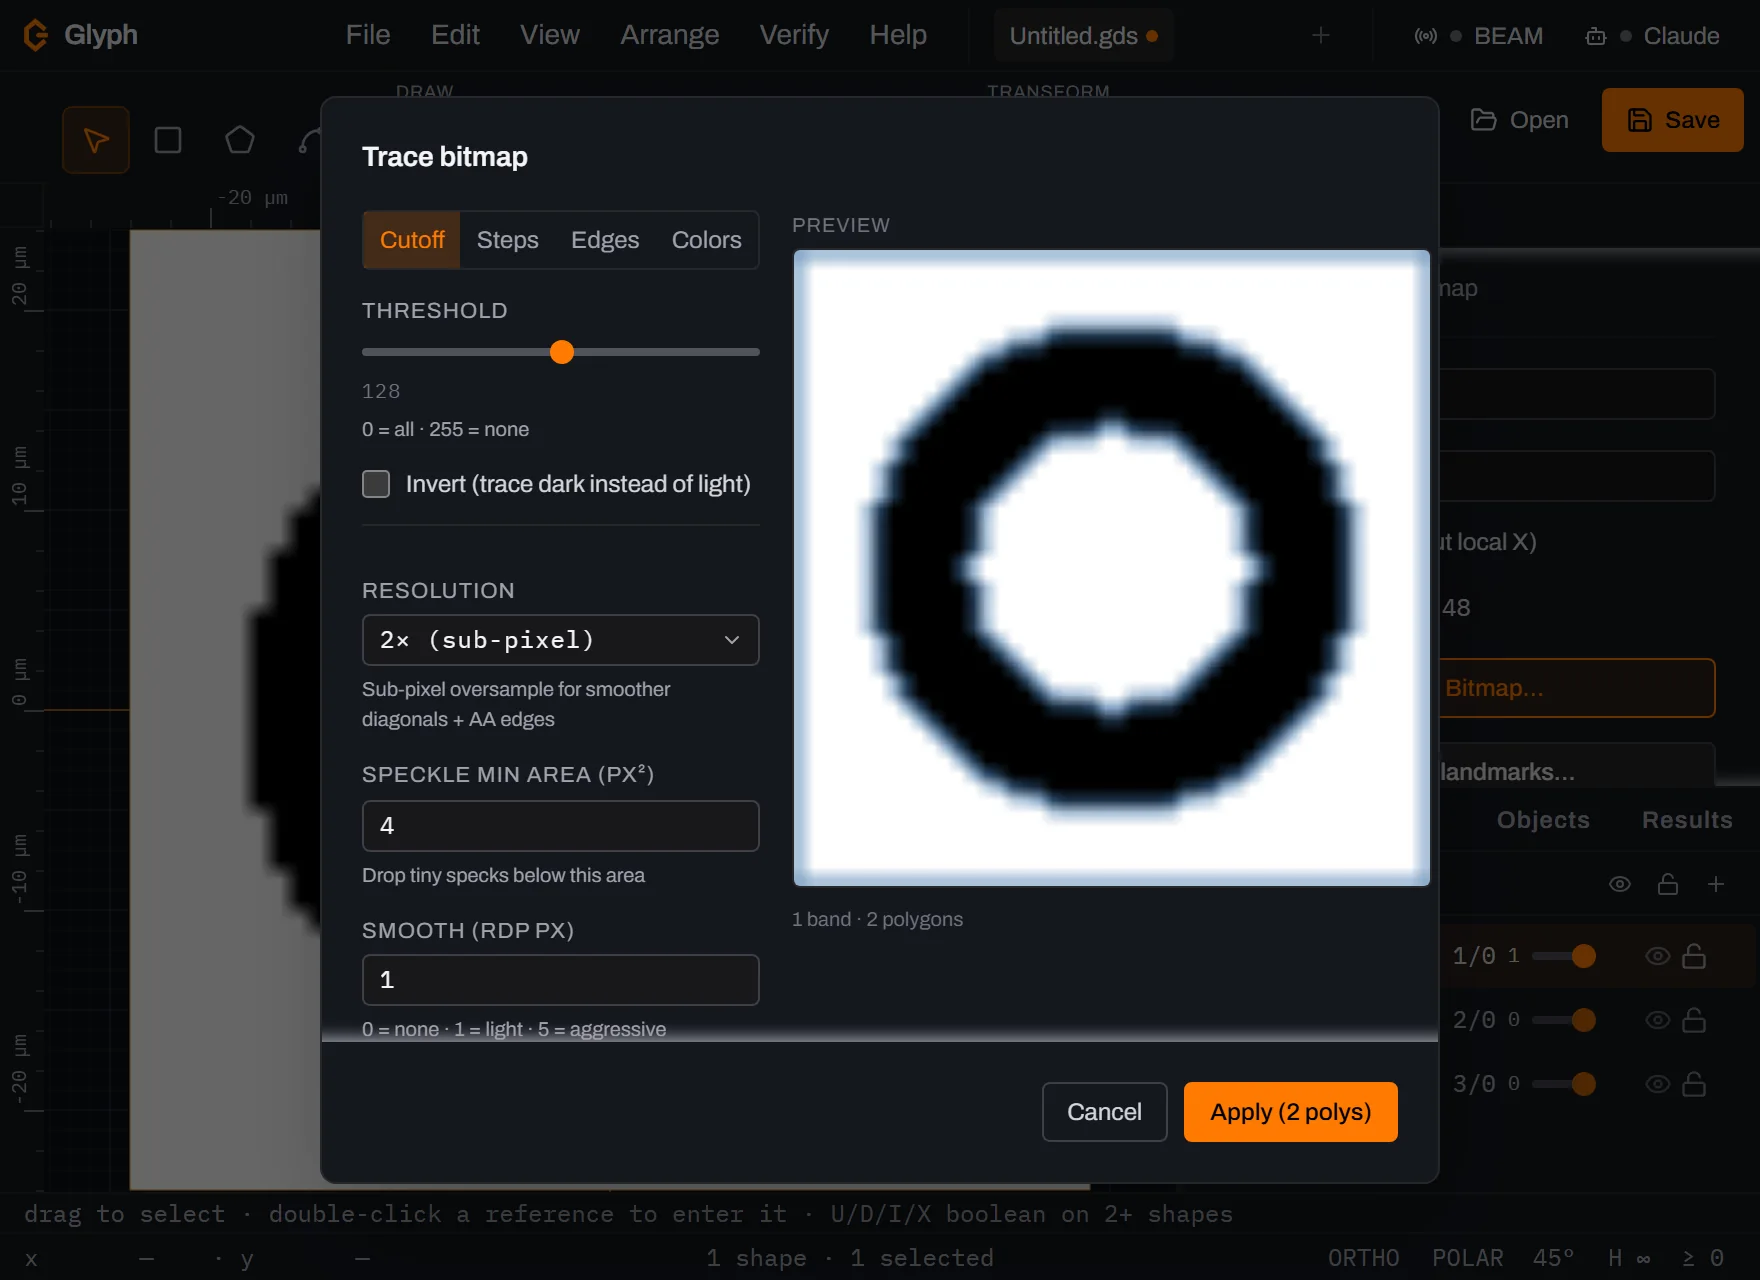Hide layer 3/0 with eye icon
This screenshot has height=1280, width=1760.
(1658, 1084)
